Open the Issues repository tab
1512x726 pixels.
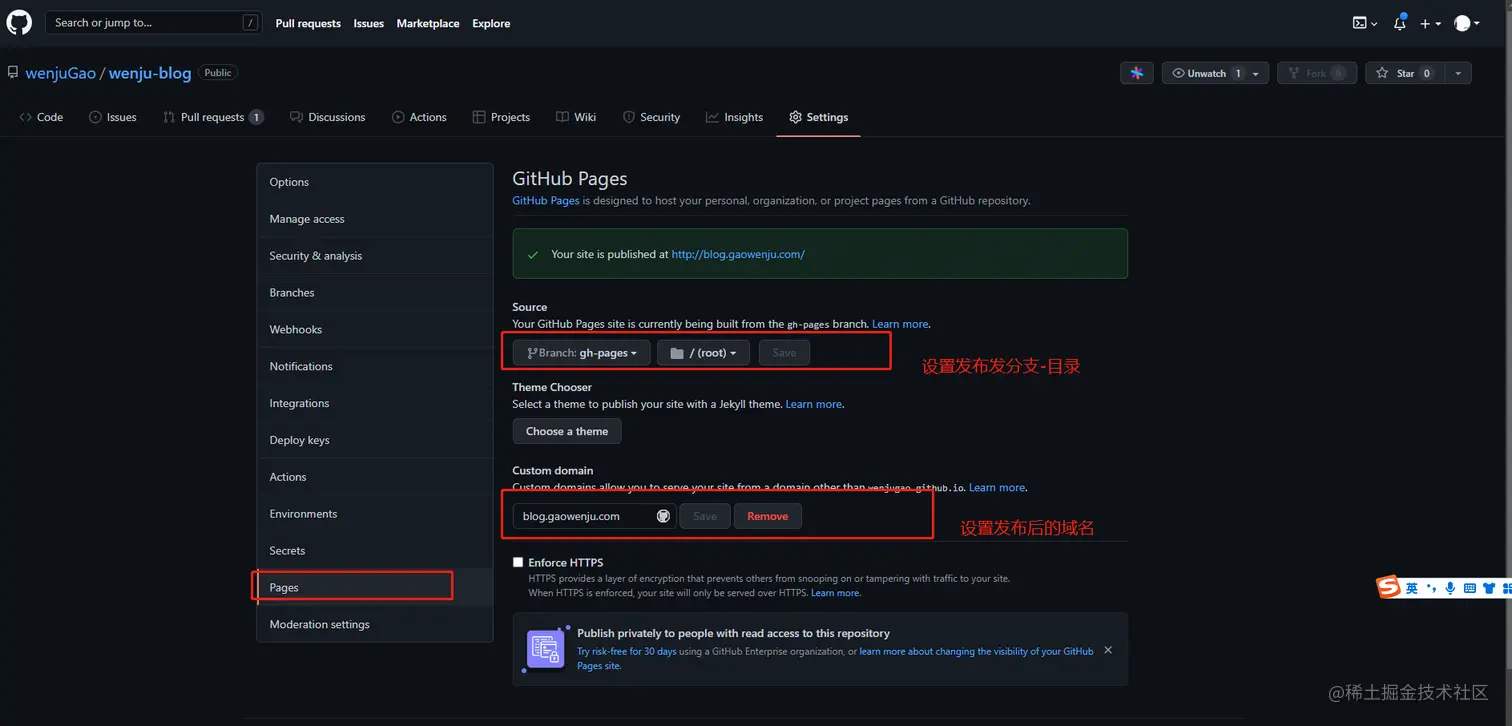point(112,117)
